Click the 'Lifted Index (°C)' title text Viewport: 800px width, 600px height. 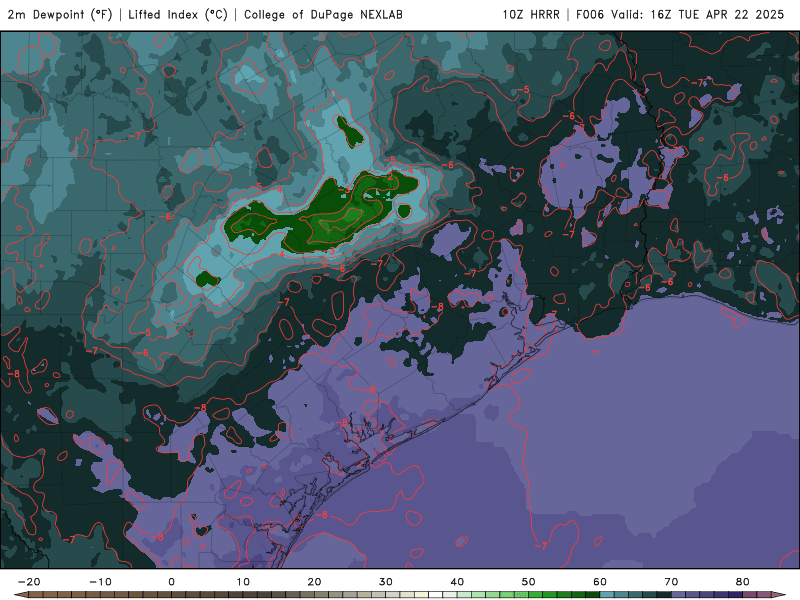(x=178, y=14)
